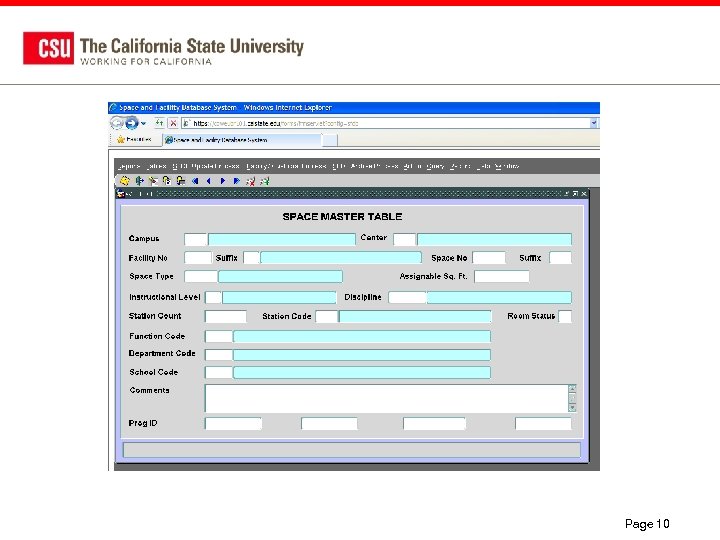Image resolution: width=720 pixels, height=540 pixels.
Task: Jump to last record double-right arrow
Action: click(236, 181)
